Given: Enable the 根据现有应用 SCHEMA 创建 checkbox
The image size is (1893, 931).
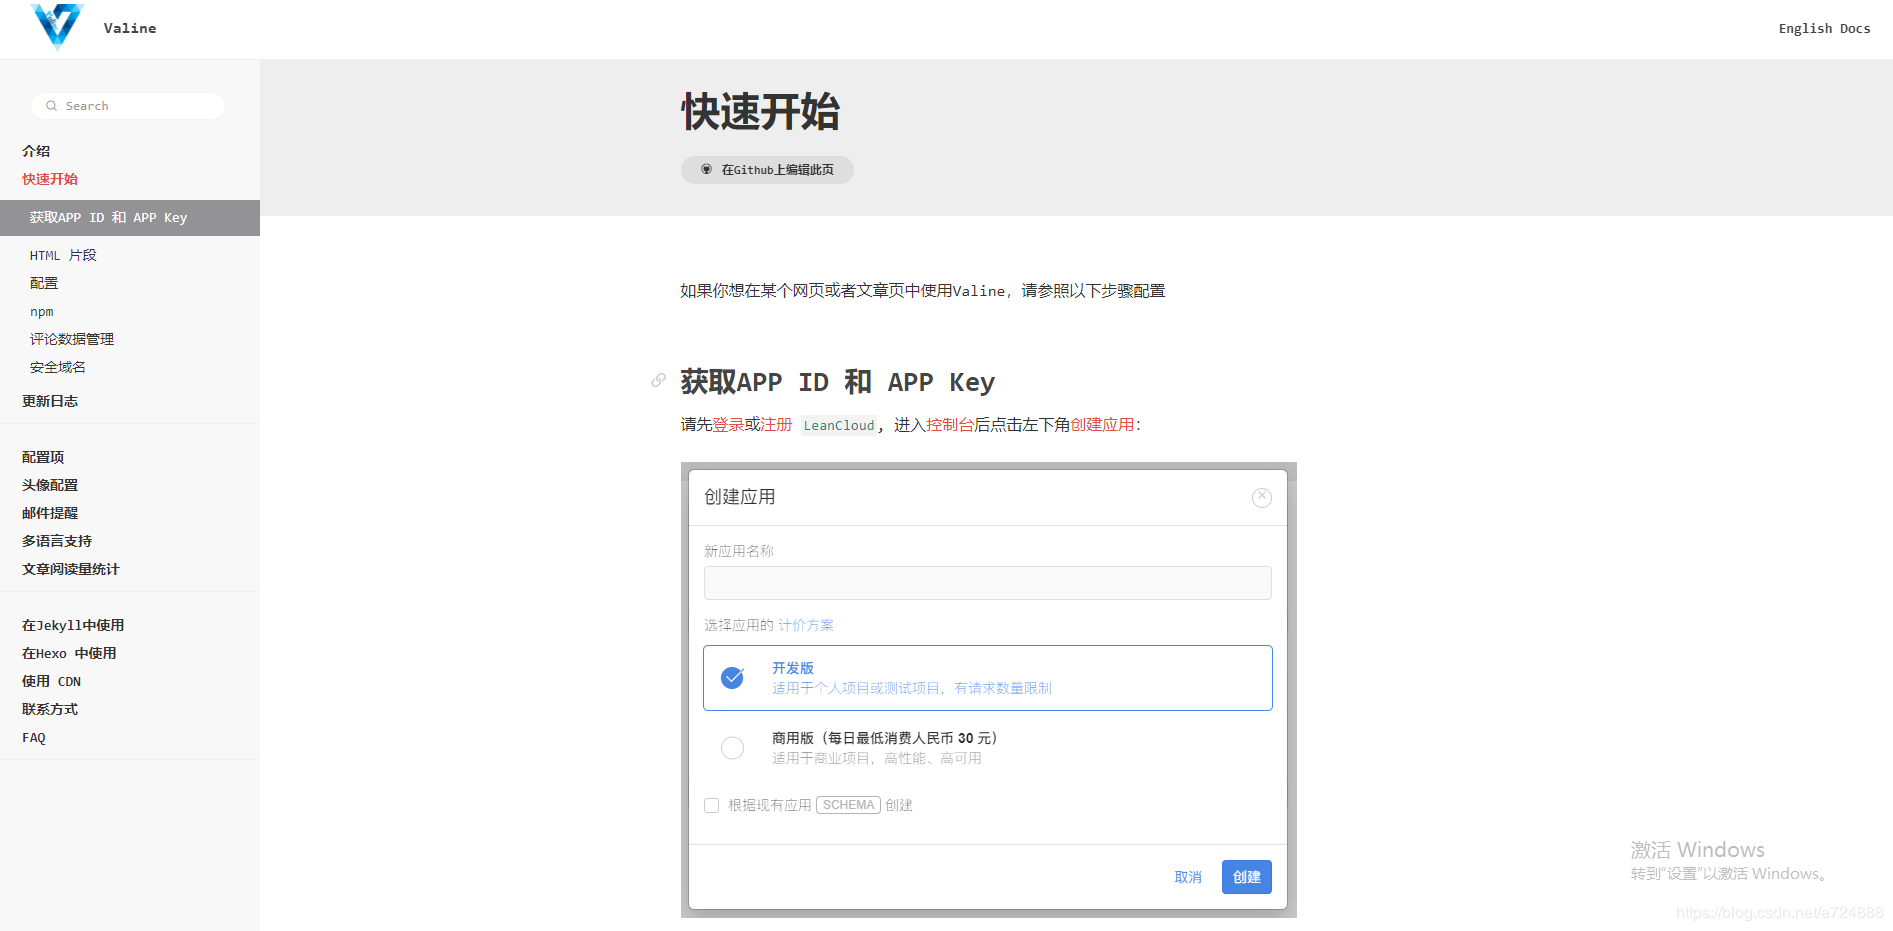Looking at the screenshot, I should click(x=711, y=805).
